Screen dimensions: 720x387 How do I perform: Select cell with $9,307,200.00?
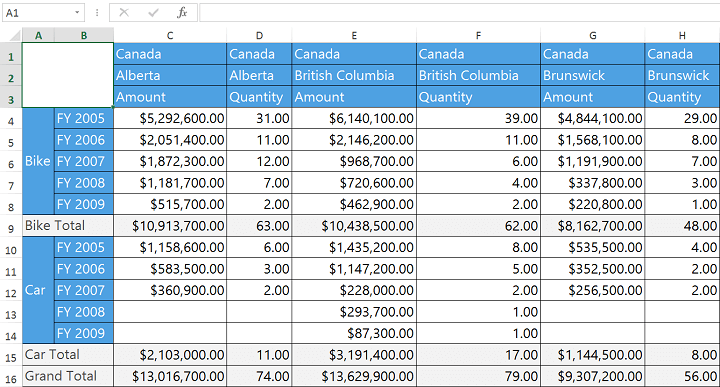[x=592, y=376]
